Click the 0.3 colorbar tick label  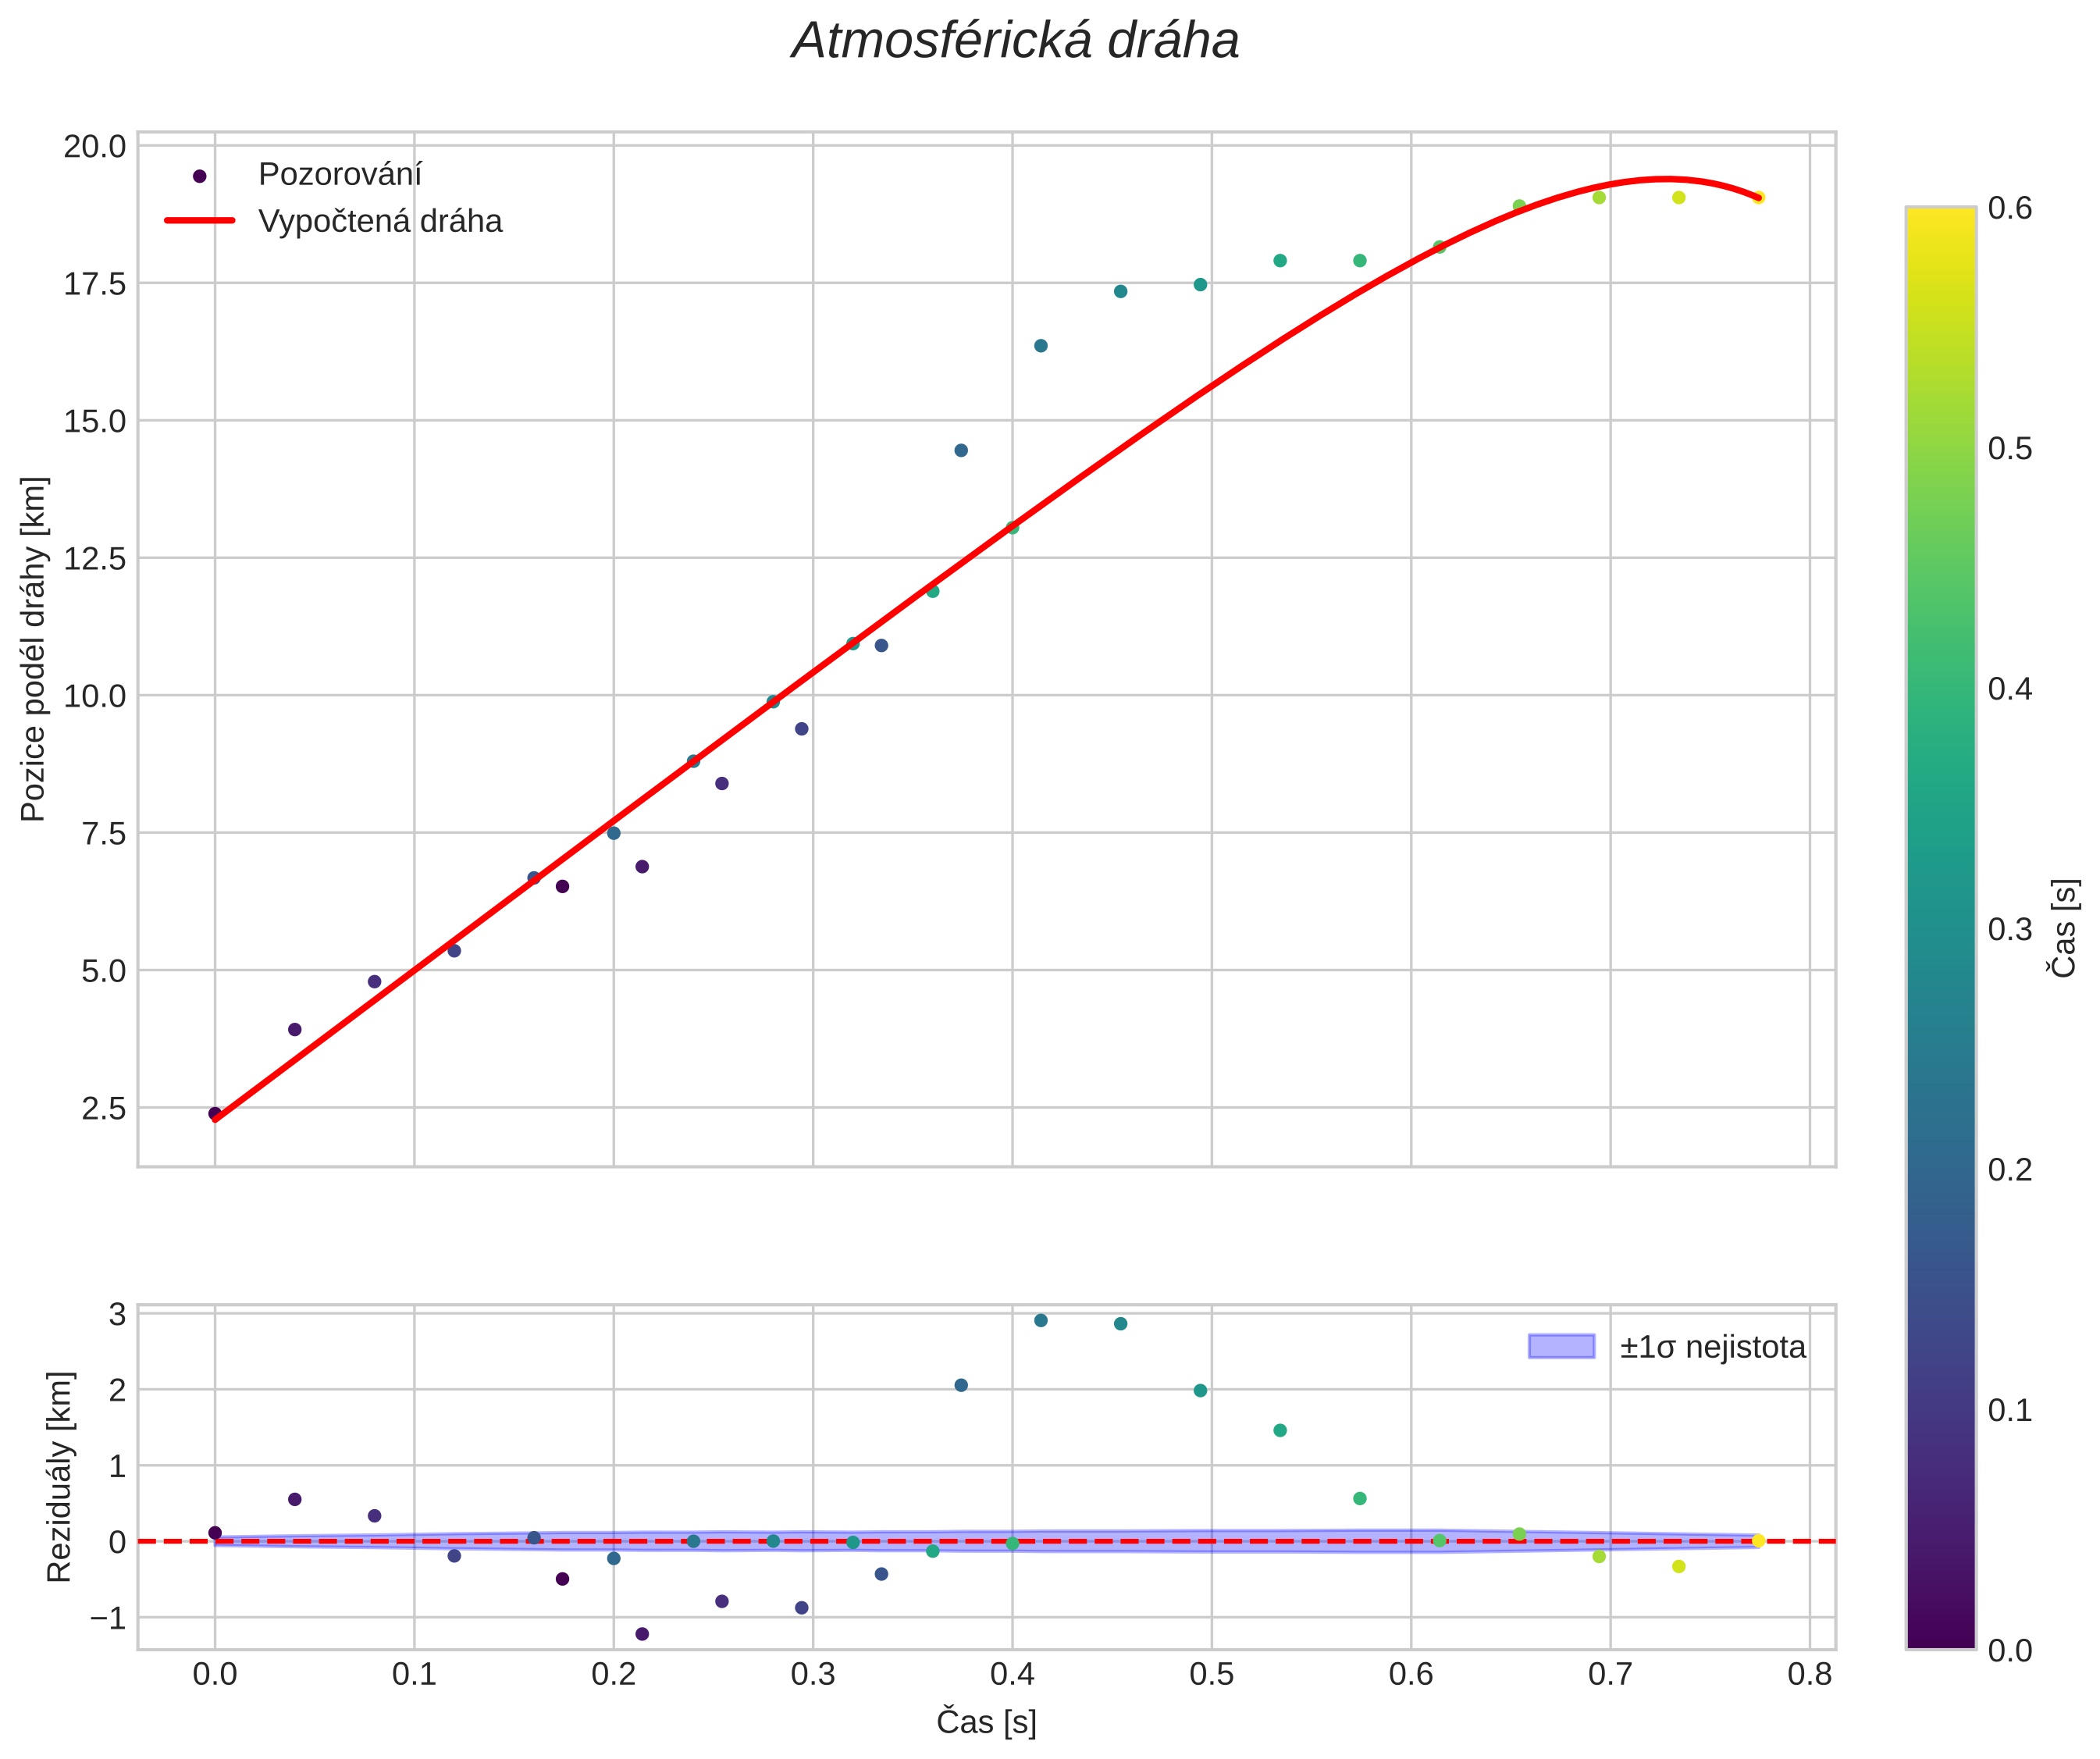point(2010,929)
